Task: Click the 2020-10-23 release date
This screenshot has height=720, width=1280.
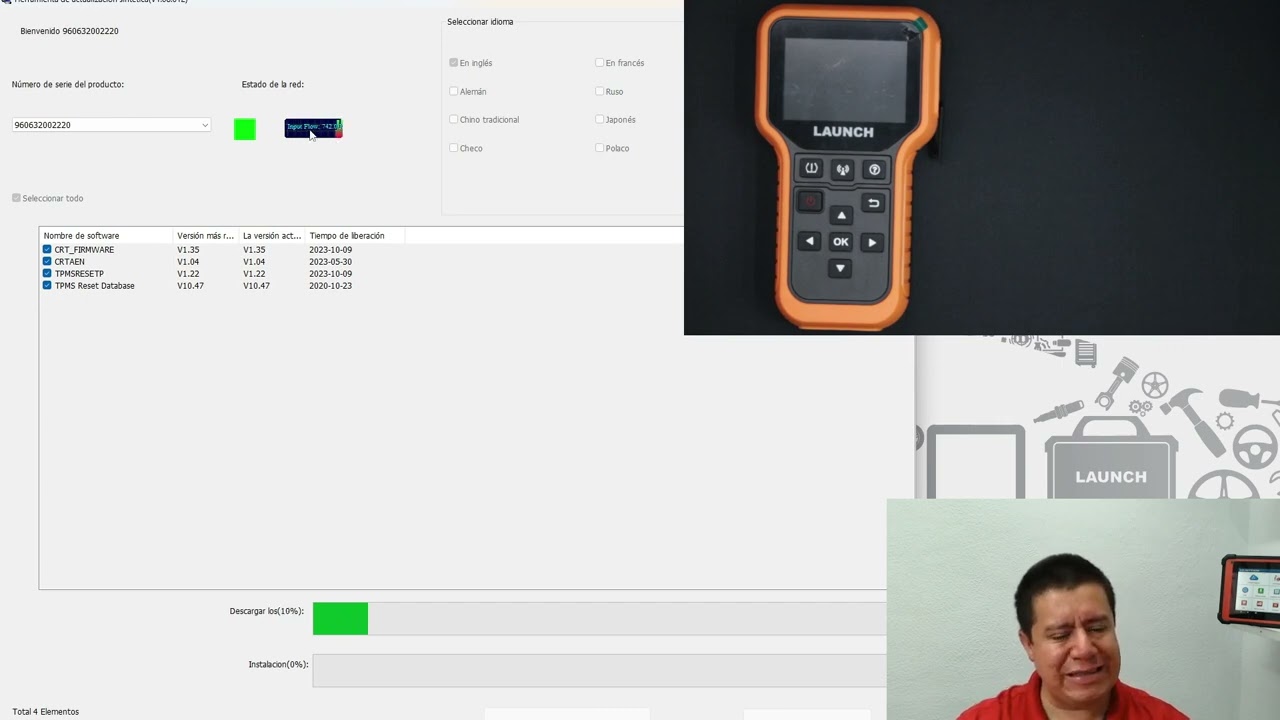Action: tap(330, 286)
